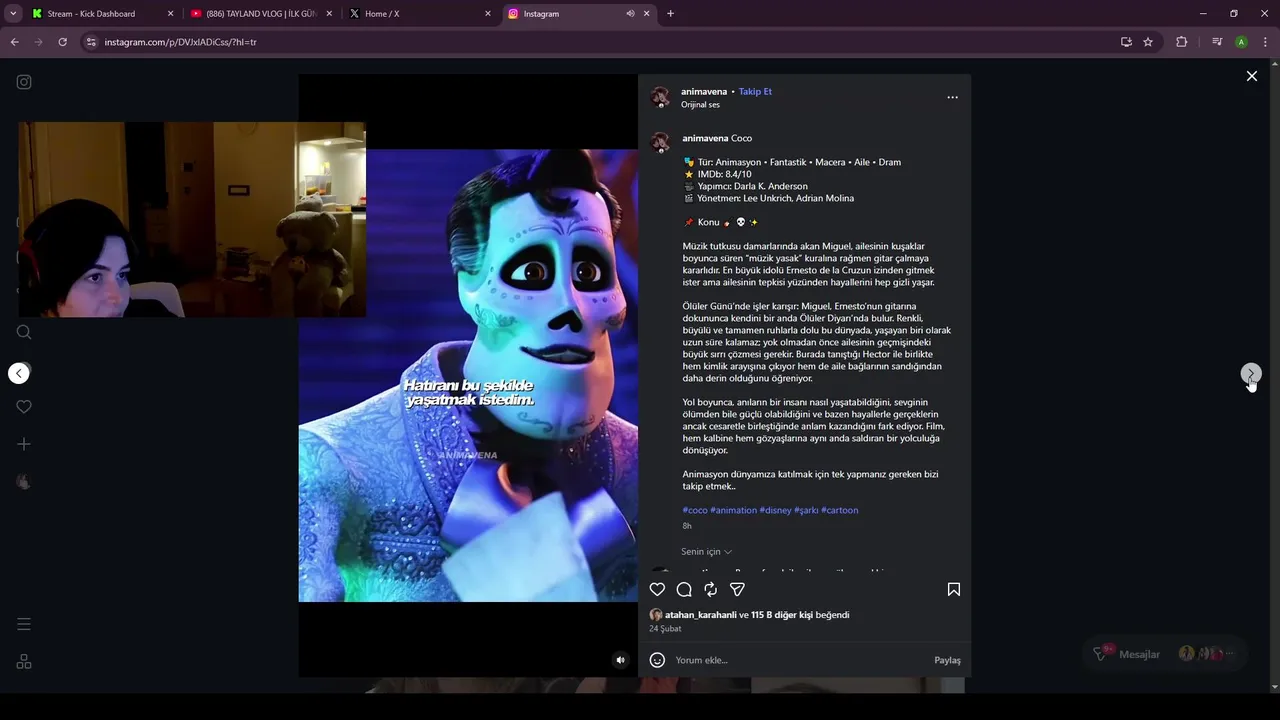The height and width of the screenshot is (720, 1280).
Task: Create a new post with plus icon
Action: pos(24,444)
